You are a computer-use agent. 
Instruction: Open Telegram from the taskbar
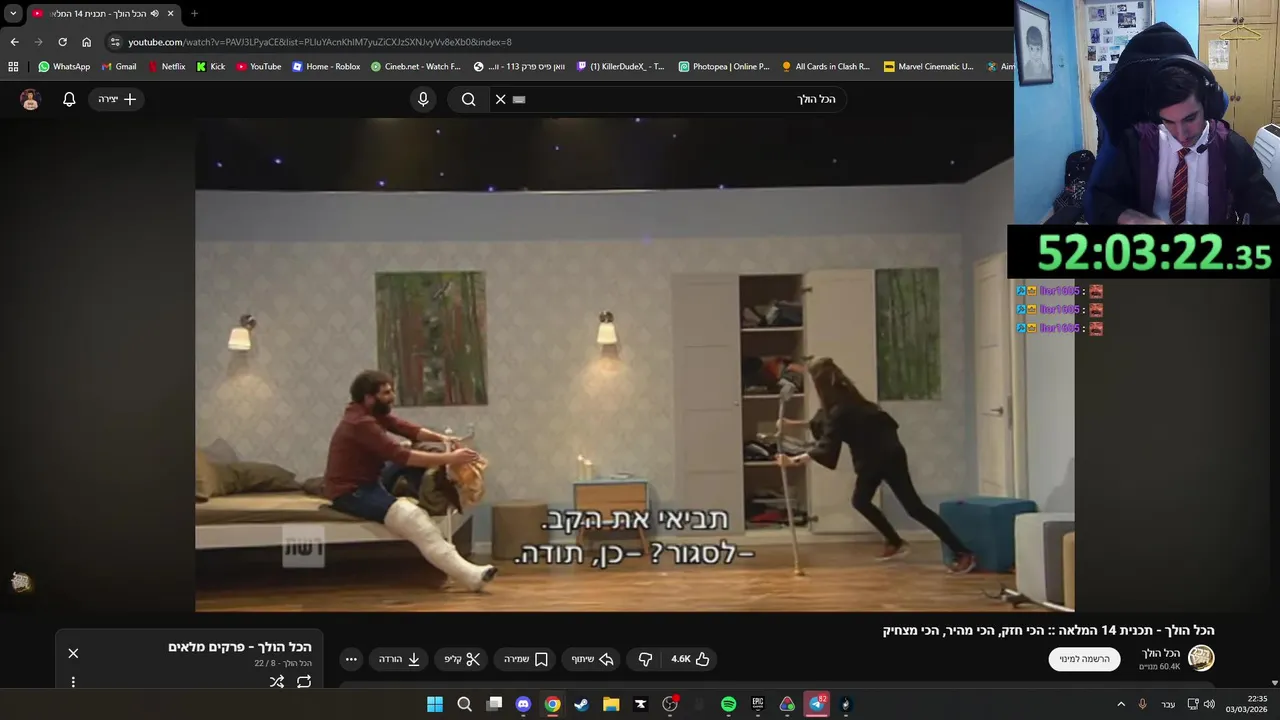click(x=817, y=704)
